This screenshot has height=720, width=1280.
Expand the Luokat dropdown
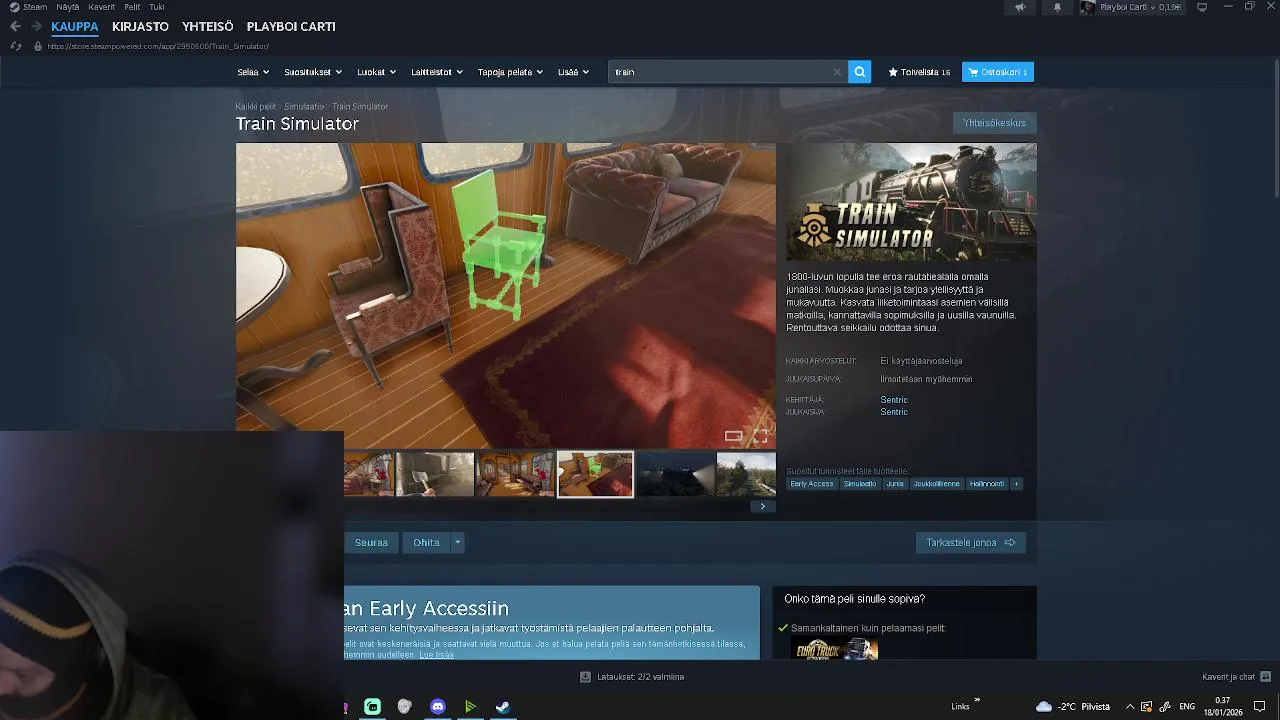376,72
